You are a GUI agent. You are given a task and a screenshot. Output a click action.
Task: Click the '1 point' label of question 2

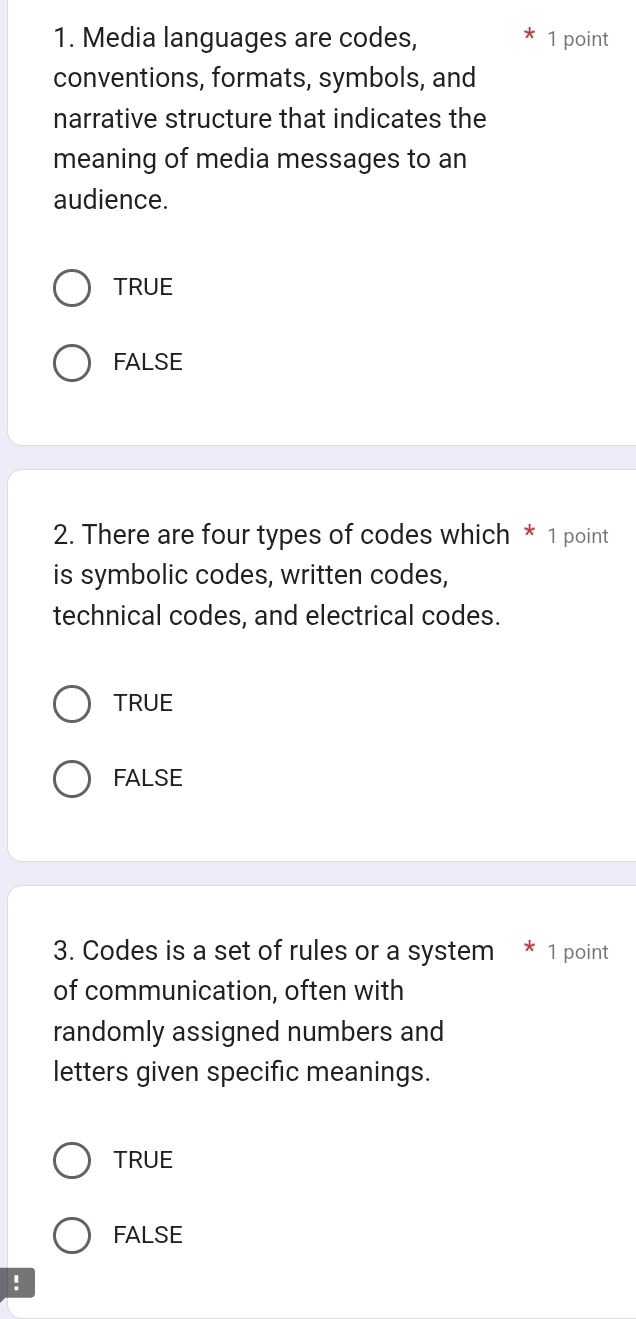[578, 536]
